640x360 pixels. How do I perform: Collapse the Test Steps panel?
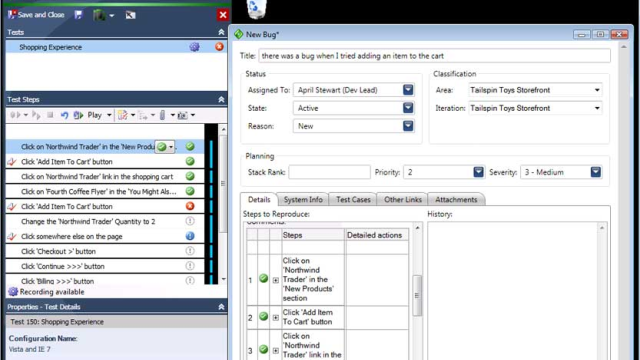click(221, 100)
